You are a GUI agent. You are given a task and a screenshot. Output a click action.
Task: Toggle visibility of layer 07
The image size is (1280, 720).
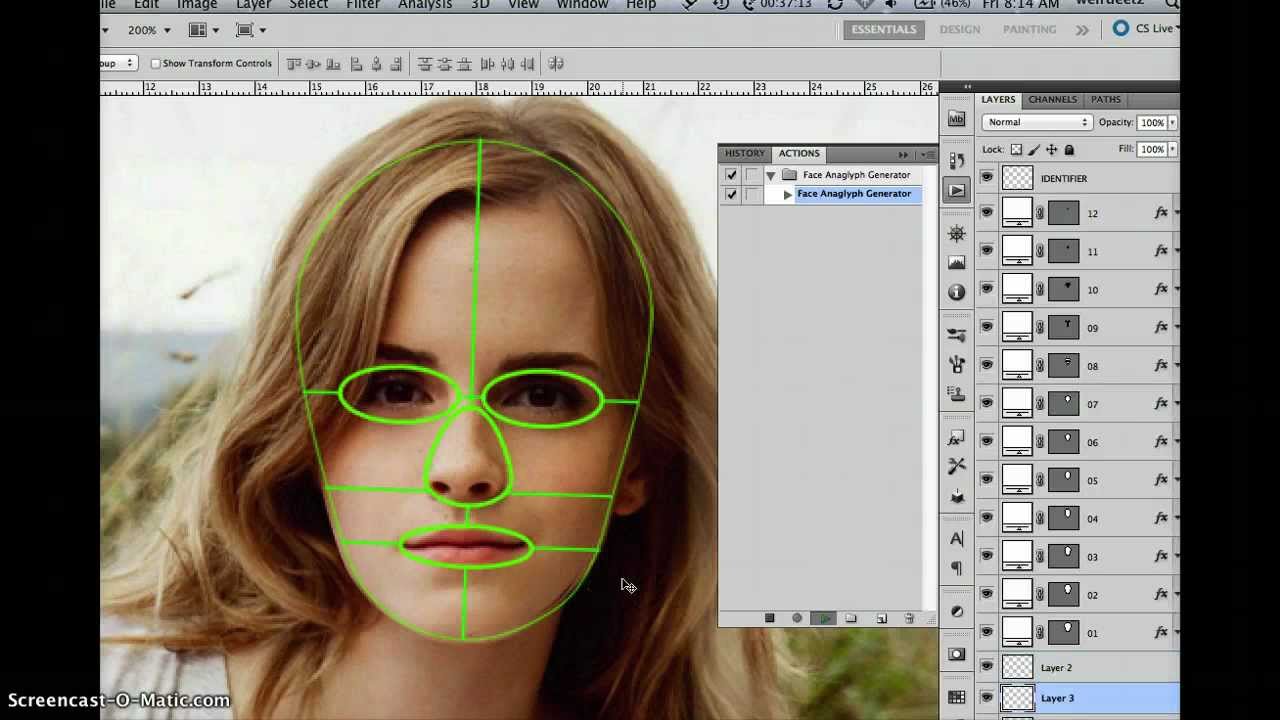[x=987, y=403]
